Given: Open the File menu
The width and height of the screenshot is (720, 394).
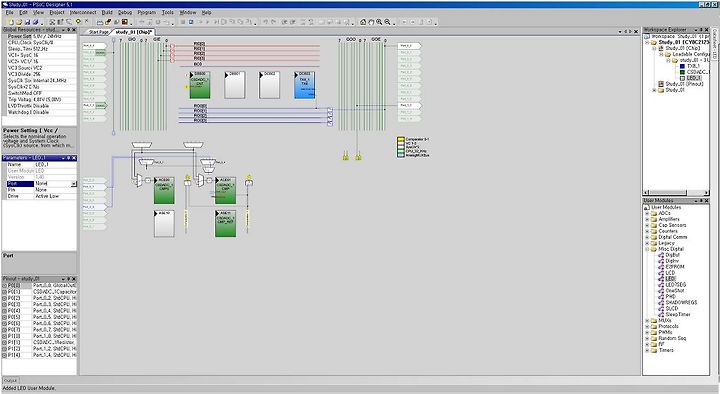Looking at the screenshot, I should click(x=9, y=12).
